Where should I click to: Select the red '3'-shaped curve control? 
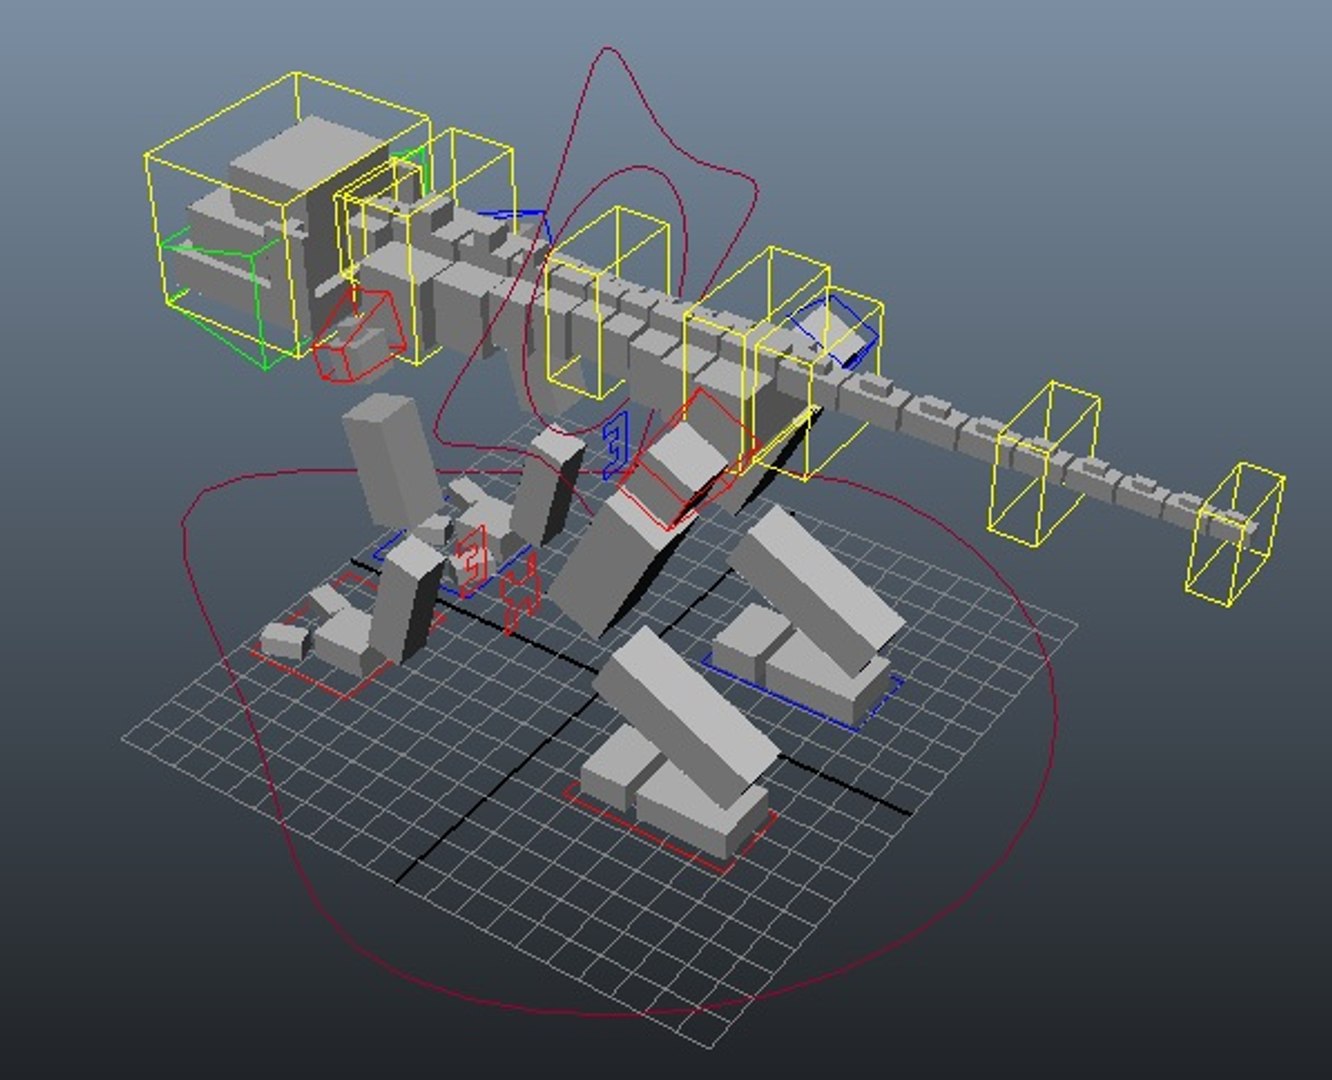(473, 560)
